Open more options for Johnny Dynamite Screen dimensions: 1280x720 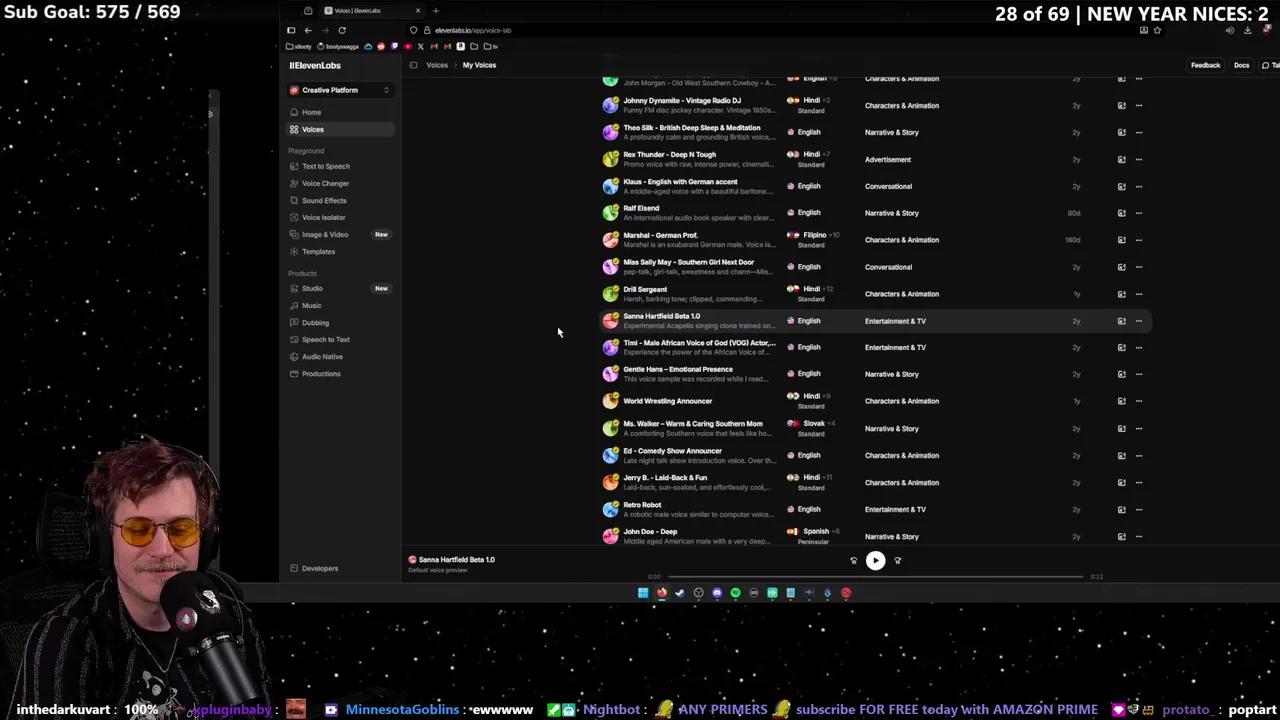click(x=1139, y=105)
